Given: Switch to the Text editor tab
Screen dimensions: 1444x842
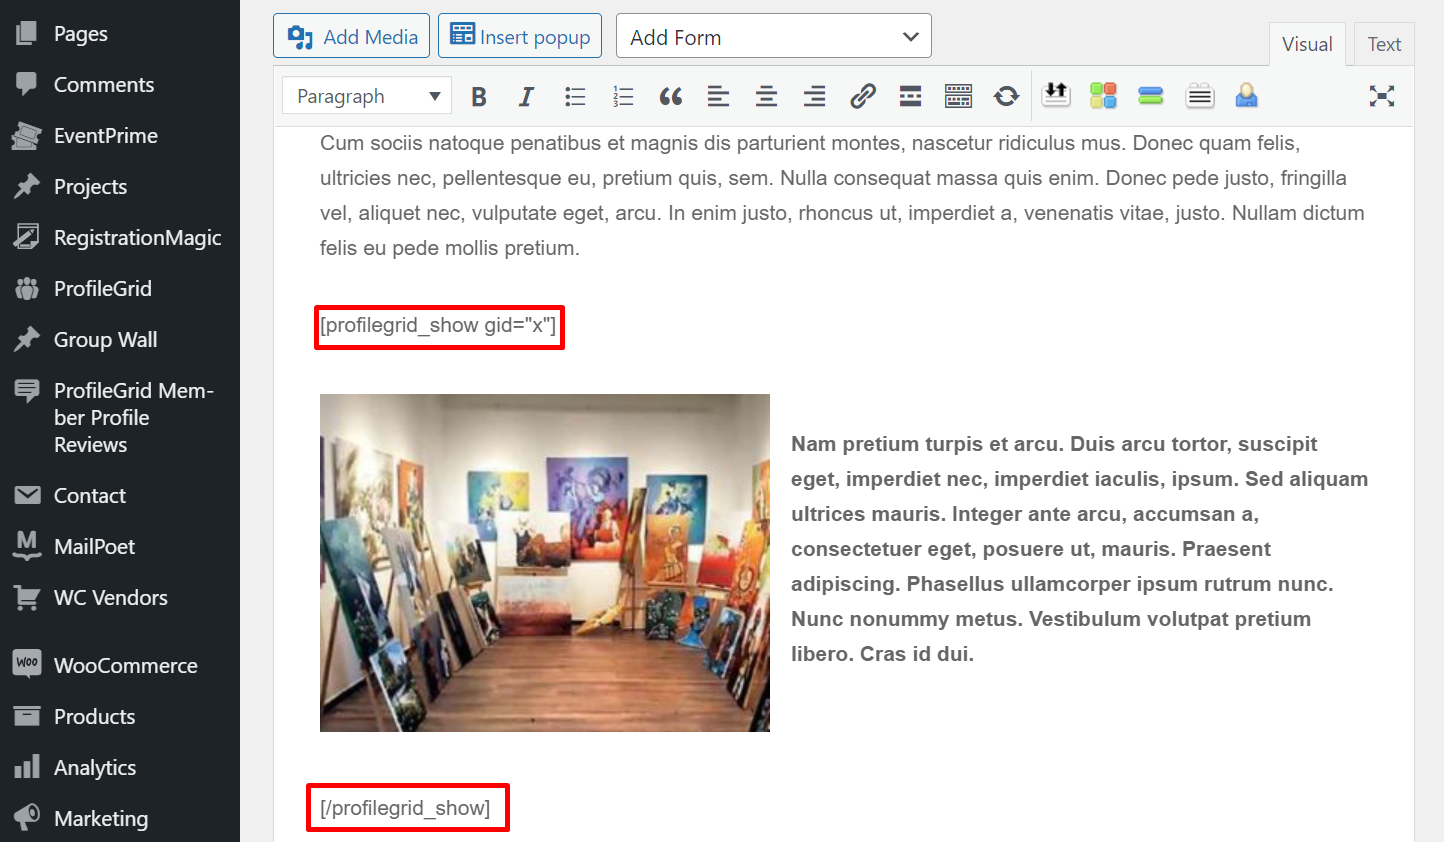Looking at the screenshot, I should tap(1384, 44).
